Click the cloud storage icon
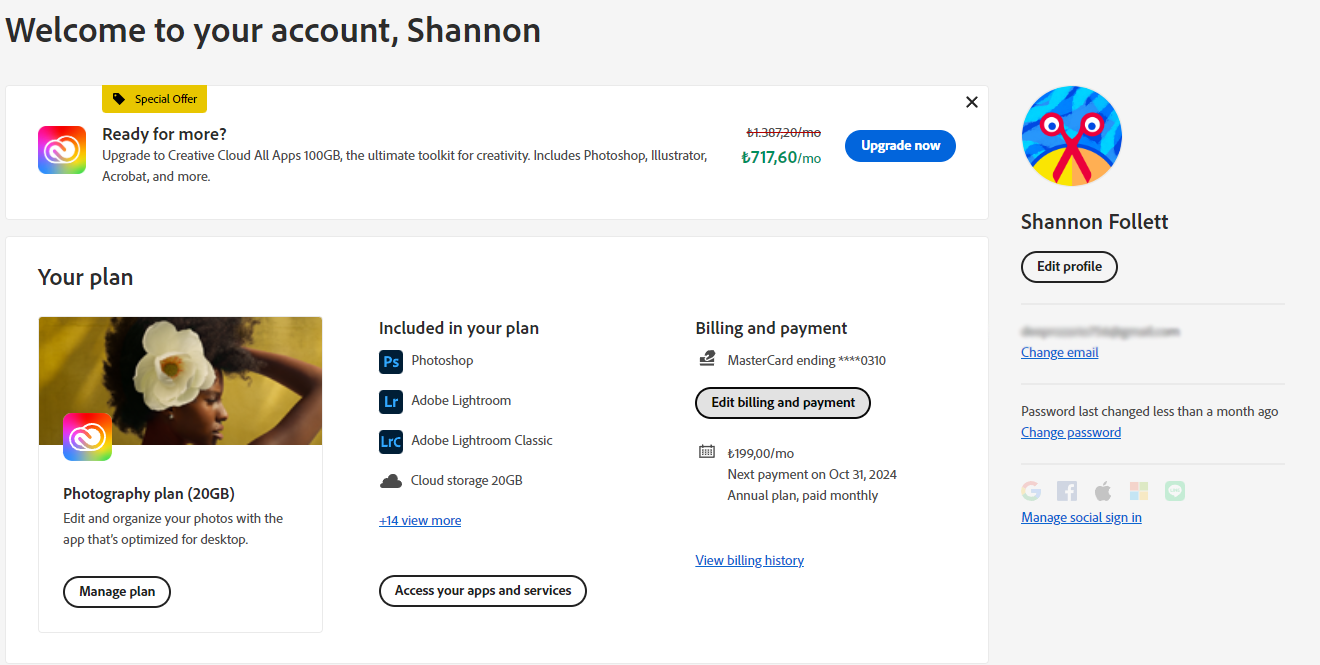This screenshot has width=1320, height=665. click(391, 481)
